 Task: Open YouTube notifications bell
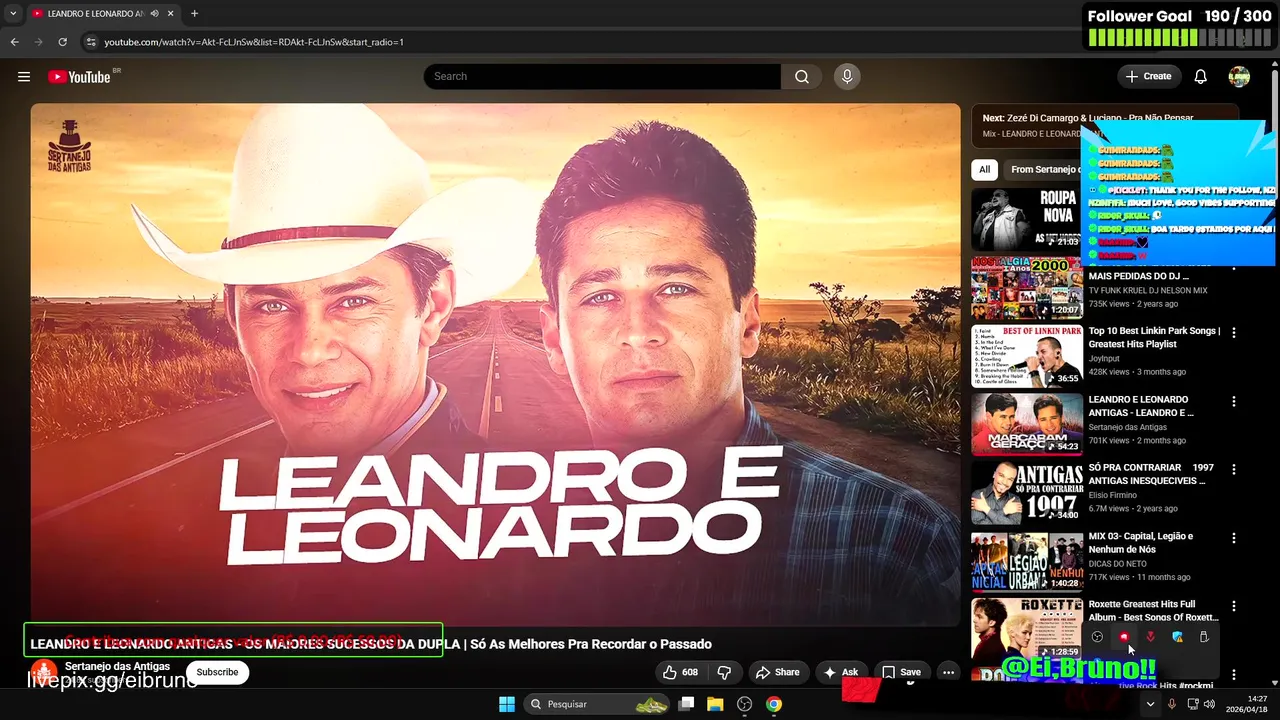(1201, 77)
